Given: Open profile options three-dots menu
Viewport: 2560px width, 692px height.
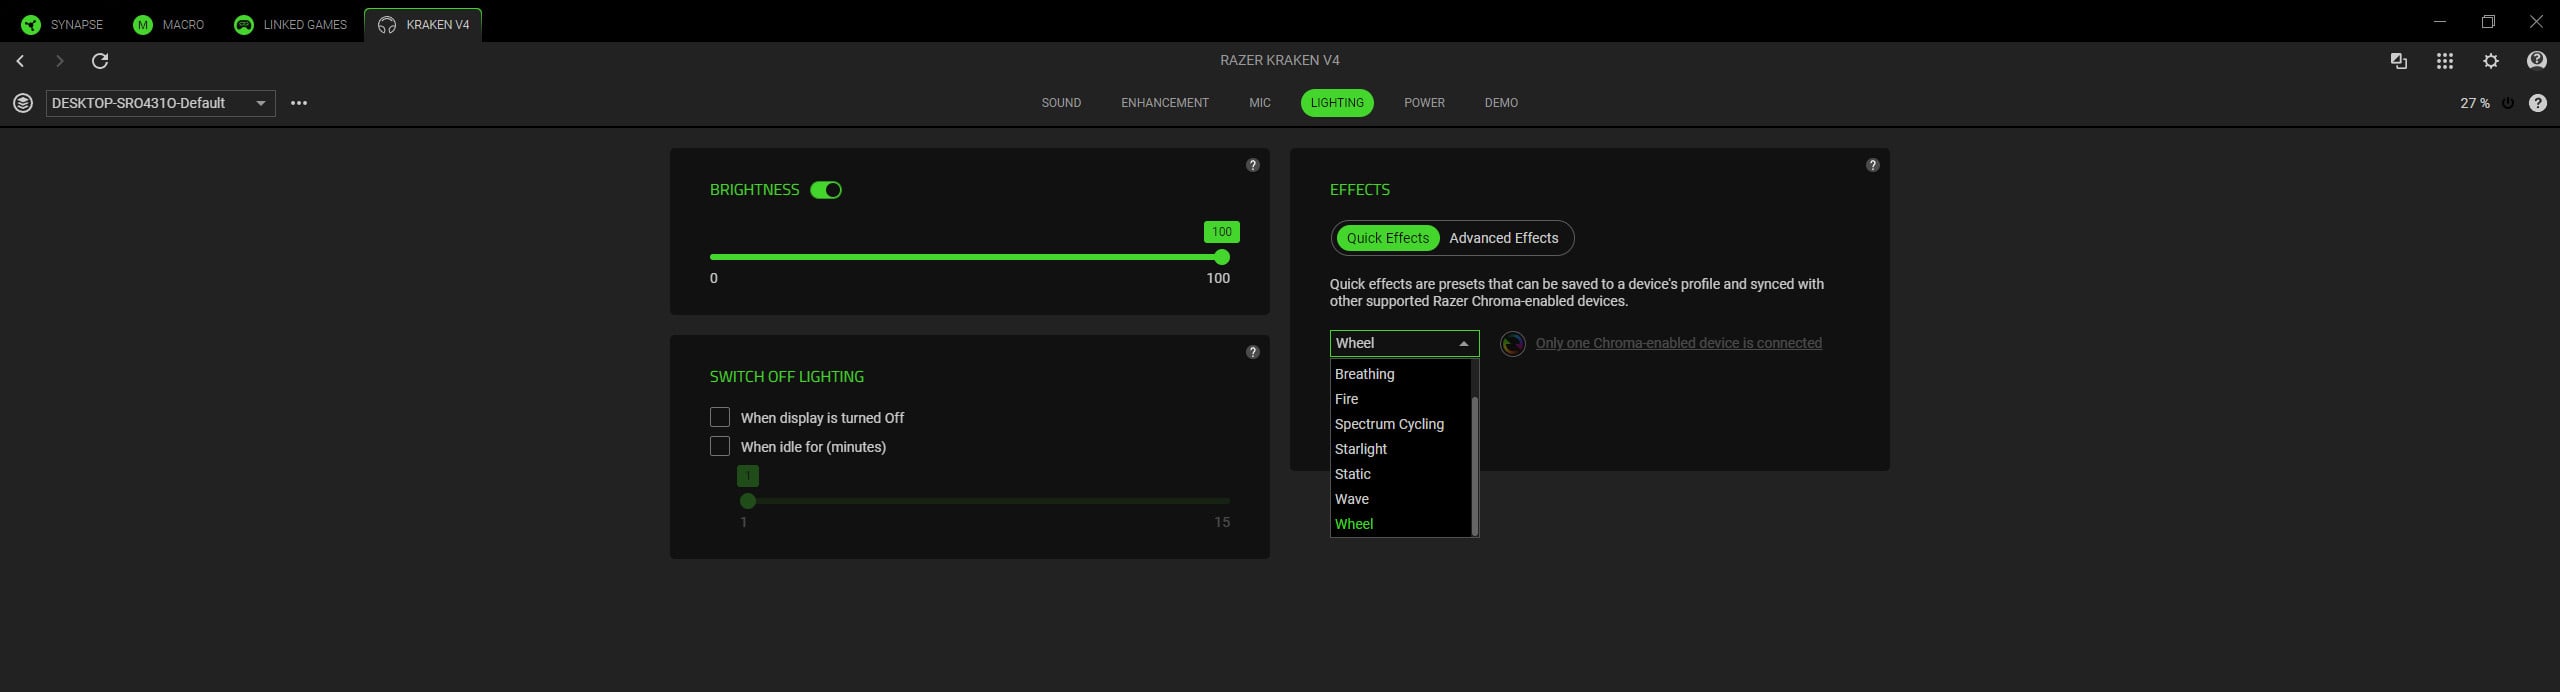Looking at the screenshot, I should tap(298, 103).
